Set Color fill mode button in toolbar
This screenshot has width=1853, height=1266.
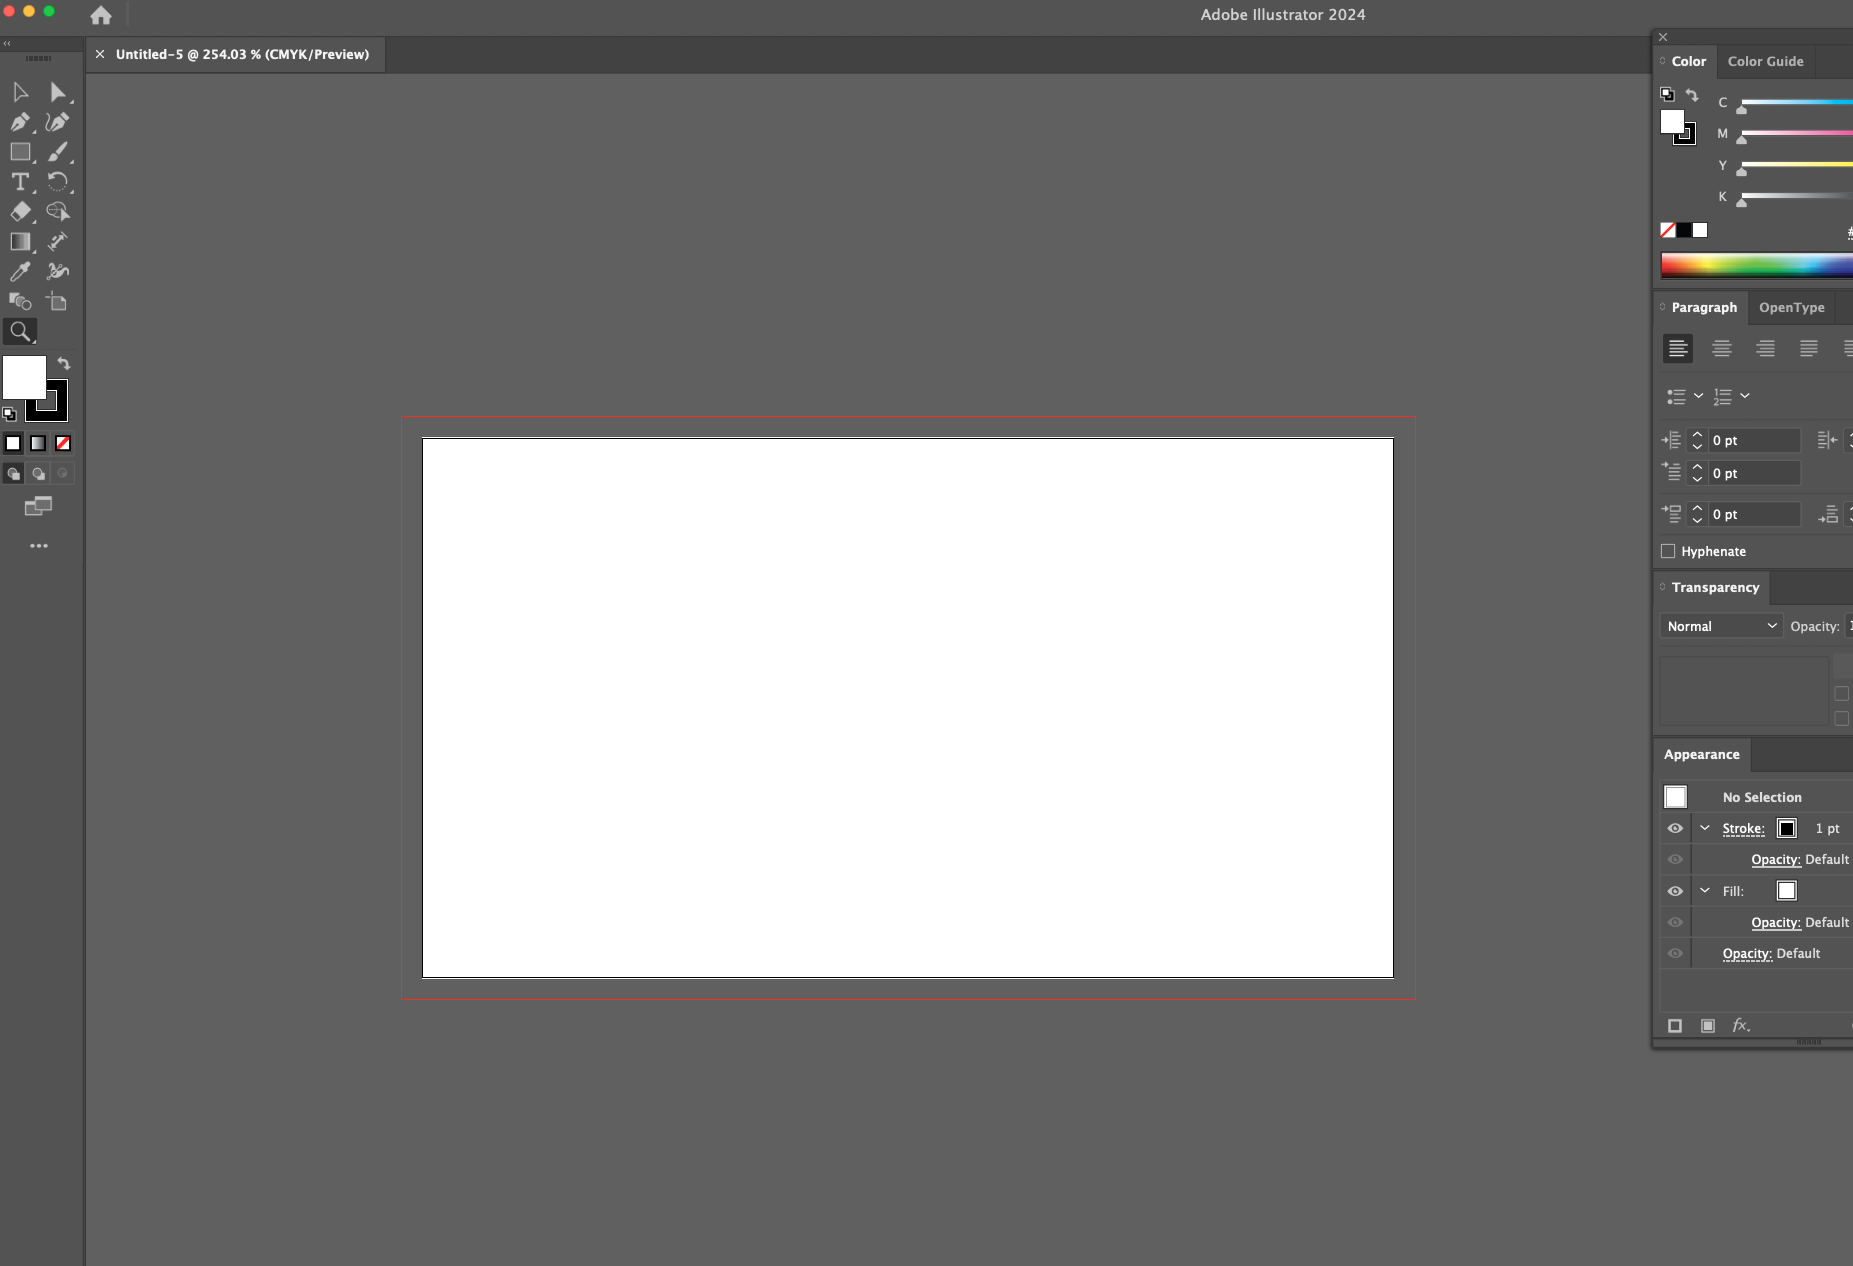click(13, 443)
